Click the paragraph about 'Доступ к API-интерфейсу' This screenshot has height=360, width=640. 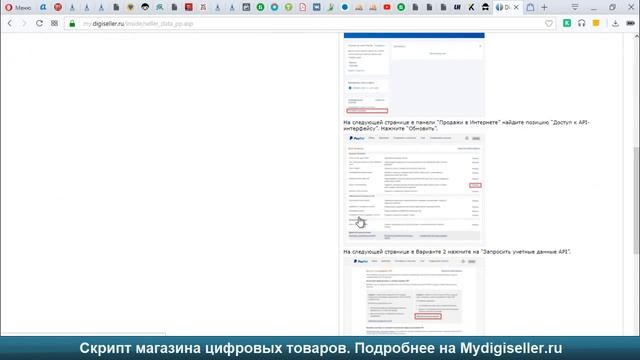click(x=467, y=125)
